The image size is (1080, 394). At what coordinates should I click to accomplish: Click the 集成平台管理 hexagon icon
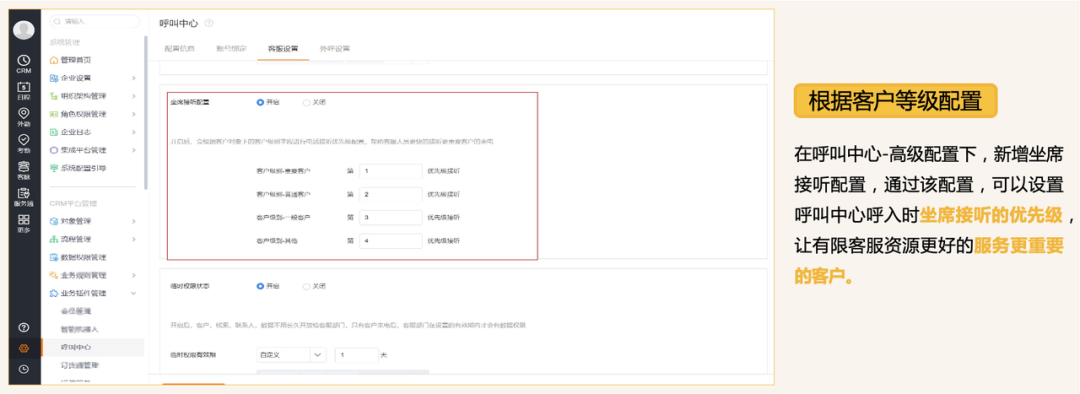tap(54, 149)
